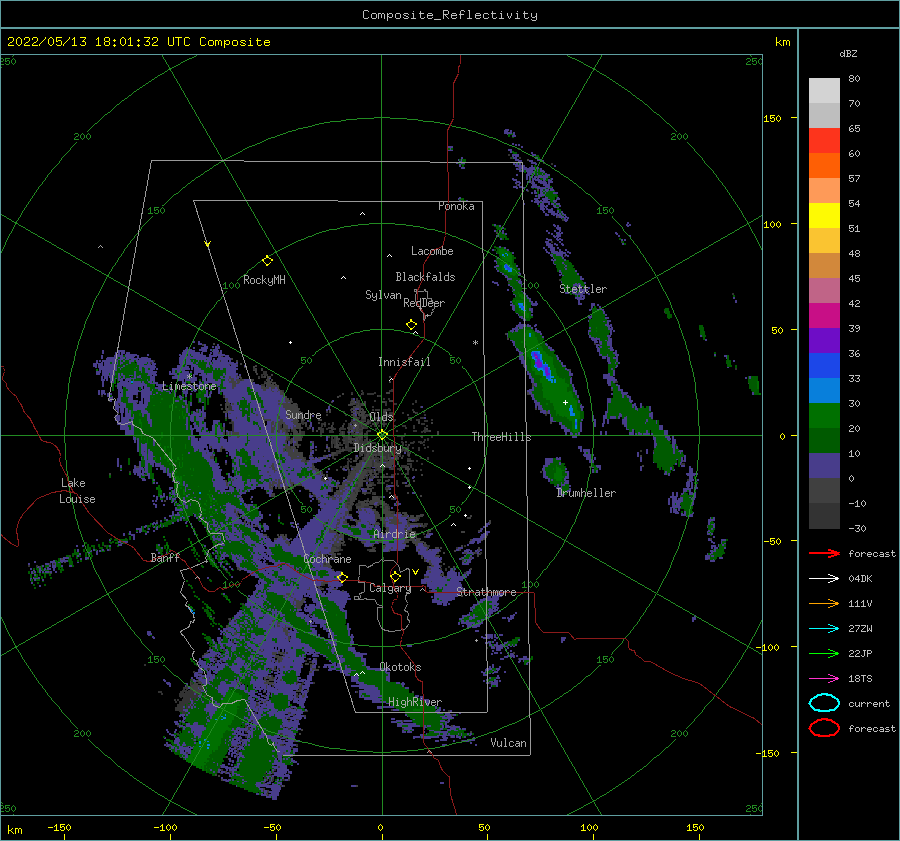Screen dimensions: 900x841
Task: Click the Blackfalds city label
Action: tap(425, 277)
